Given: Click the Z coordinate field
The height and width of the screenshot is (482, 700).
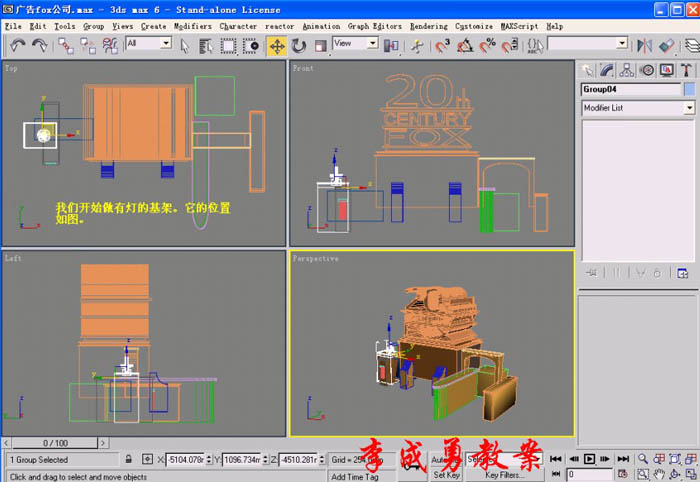Looking at the screenshot, I should pyautogui.click(x=299, y=459).
